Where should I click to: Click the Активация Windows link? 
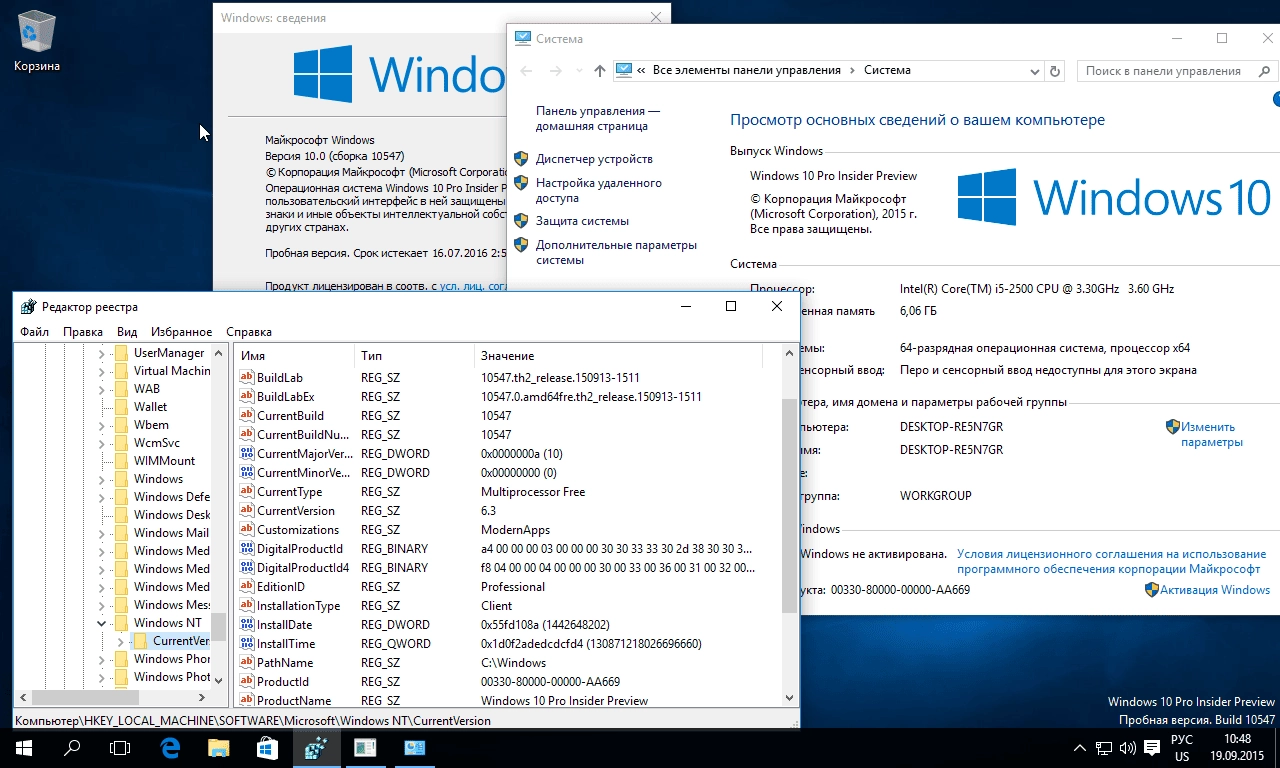1215,590
